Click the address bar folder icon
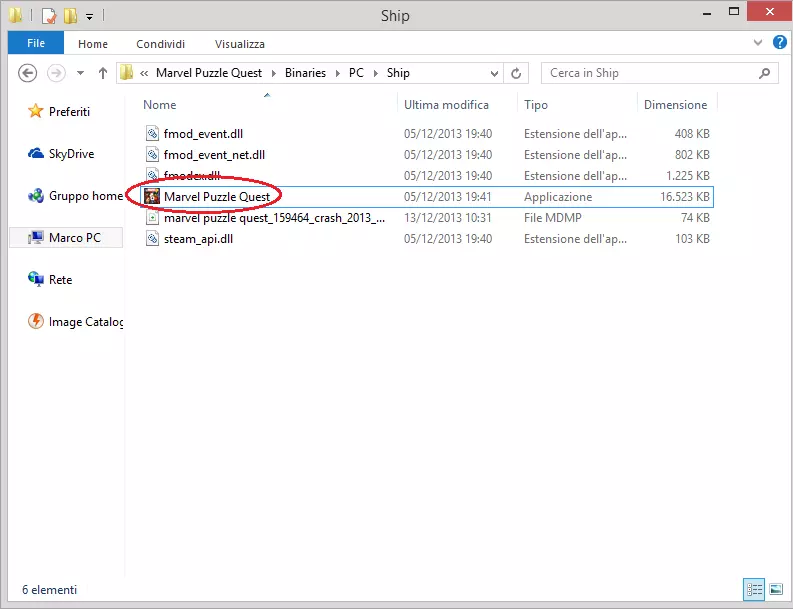 pos(126,73)
